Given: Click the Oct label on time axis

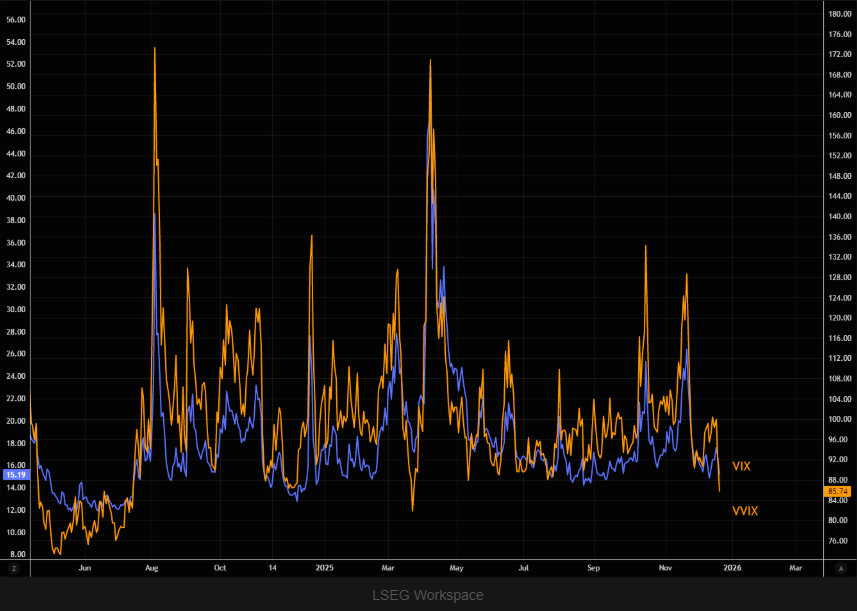Looking at the screenshot, I should (x=220, y=567).
